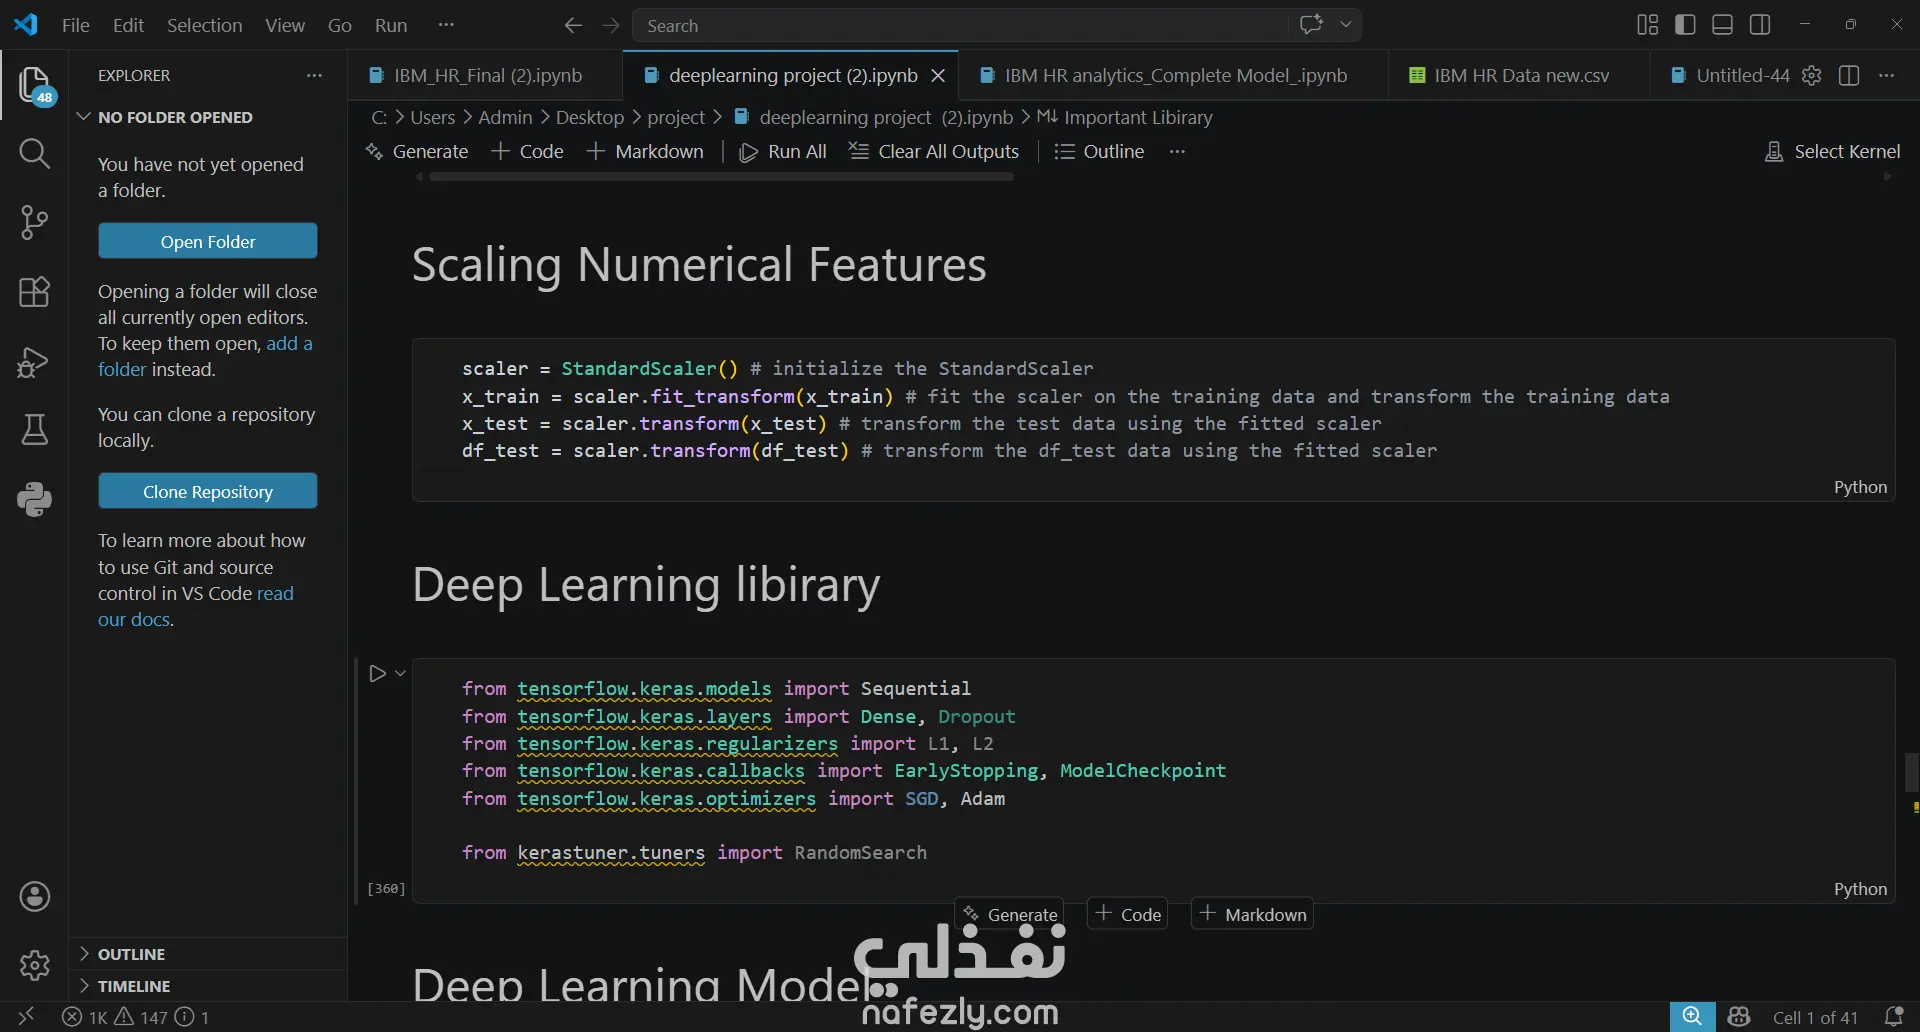Open the Source Control view
Viewport: 1920px width, 1032px height.
34,222
